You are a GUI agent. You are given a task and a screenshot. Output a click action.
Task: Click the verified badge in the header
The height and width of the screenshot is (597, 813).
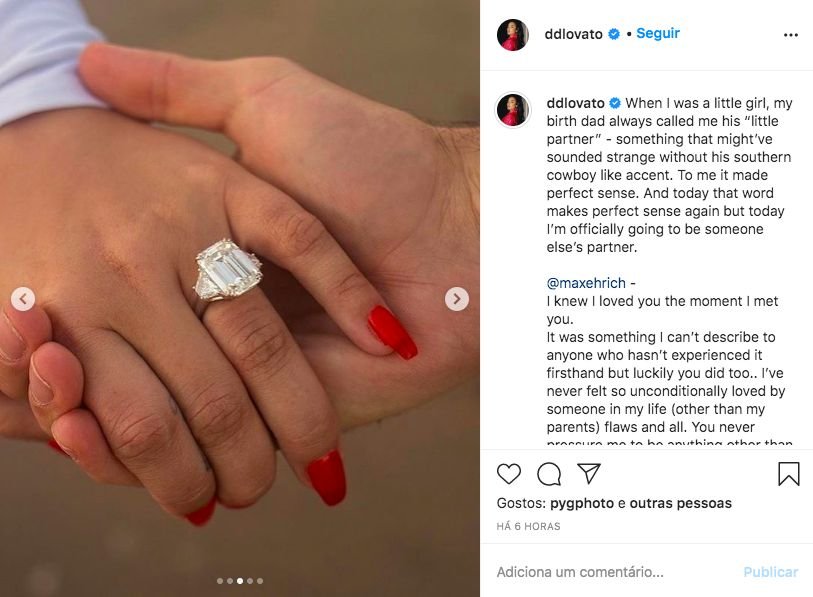point(614,34)
